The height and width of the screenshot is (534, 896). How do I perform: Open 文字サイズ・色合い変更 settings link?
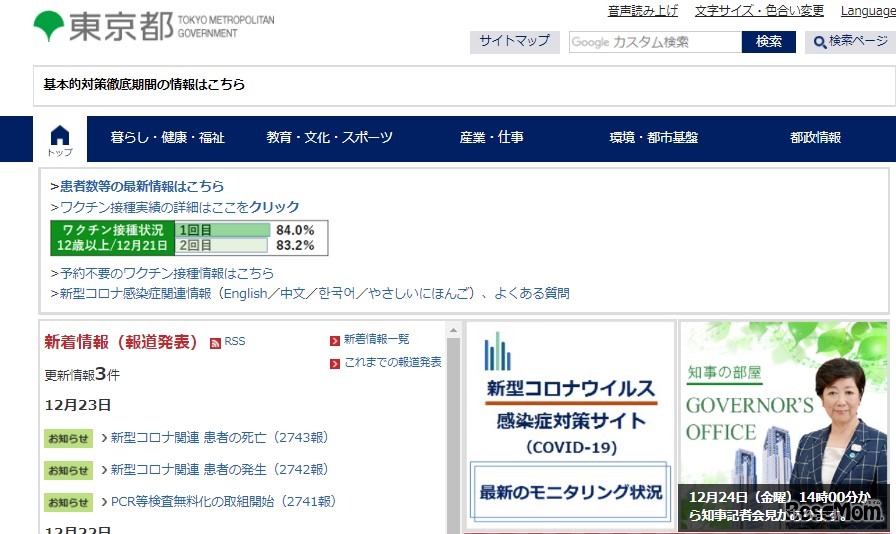click(x=759, y=11)
